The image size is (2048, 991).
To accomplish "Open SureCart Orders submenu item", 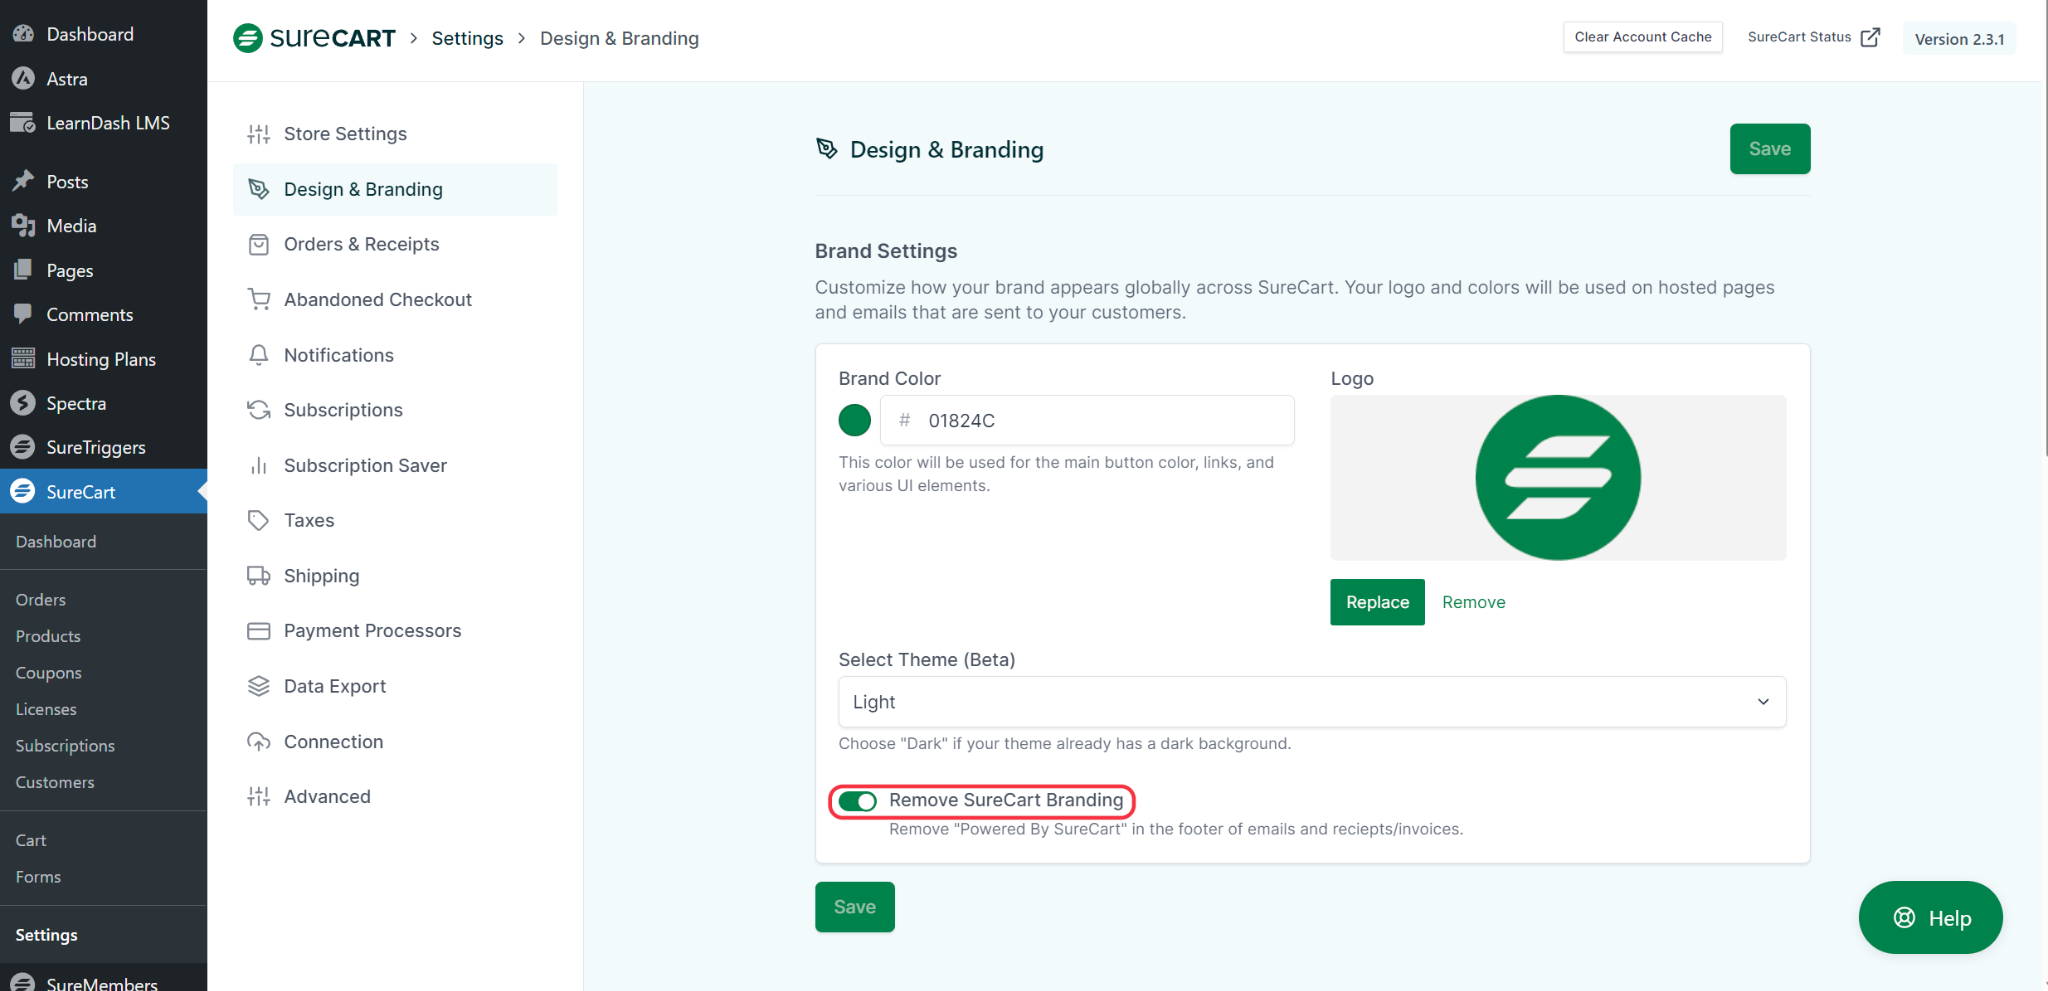I will coord(41,599).
